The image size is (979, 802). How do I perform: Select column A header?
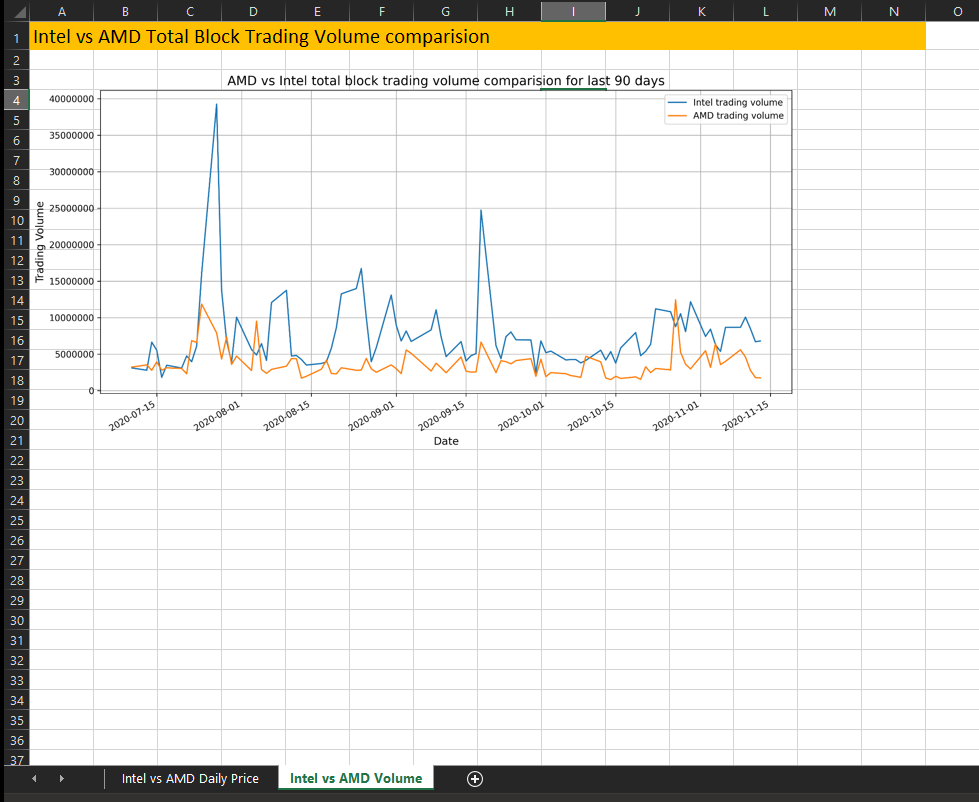(x=61, y=11)
